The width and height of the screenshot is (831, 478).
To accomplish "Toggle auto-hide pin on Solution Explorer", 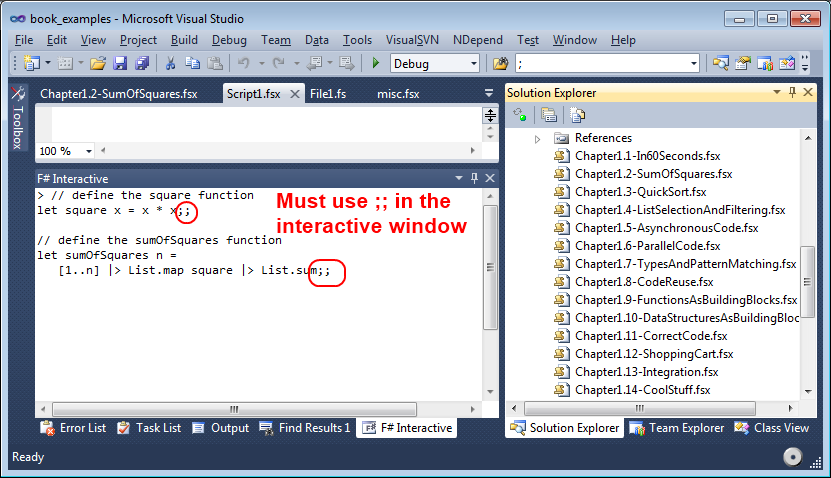I will point(792,92).
